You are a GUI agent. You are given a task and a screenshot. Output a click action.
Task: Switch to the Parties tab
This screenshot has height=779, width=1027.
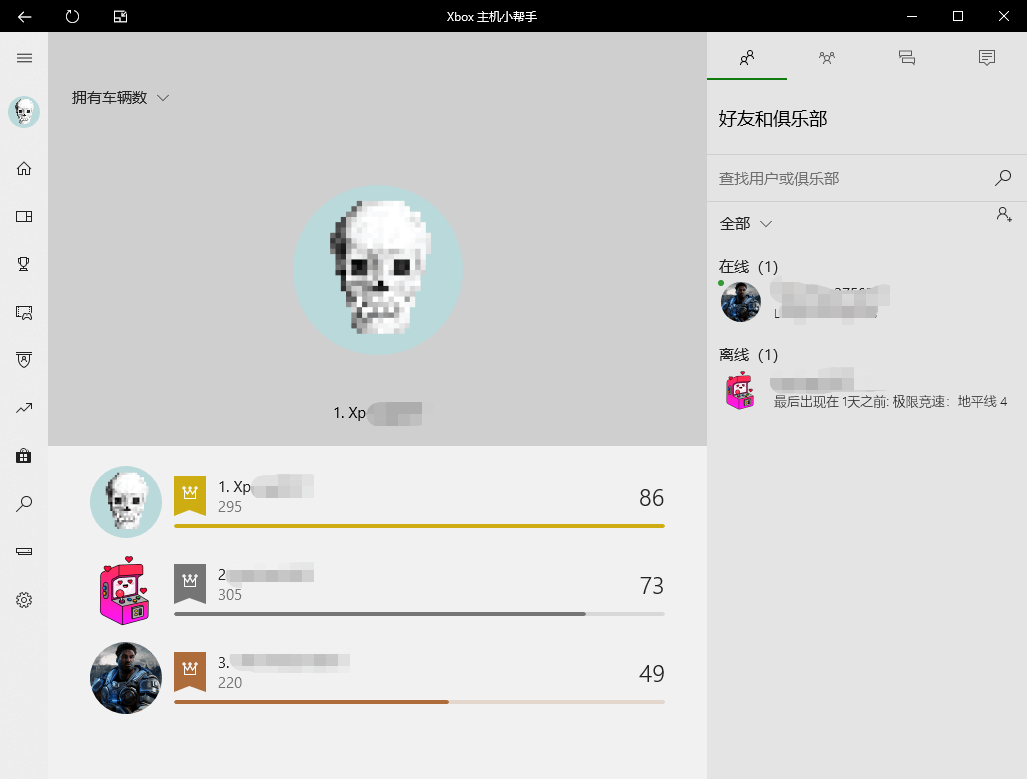click(x=827, y=58)
